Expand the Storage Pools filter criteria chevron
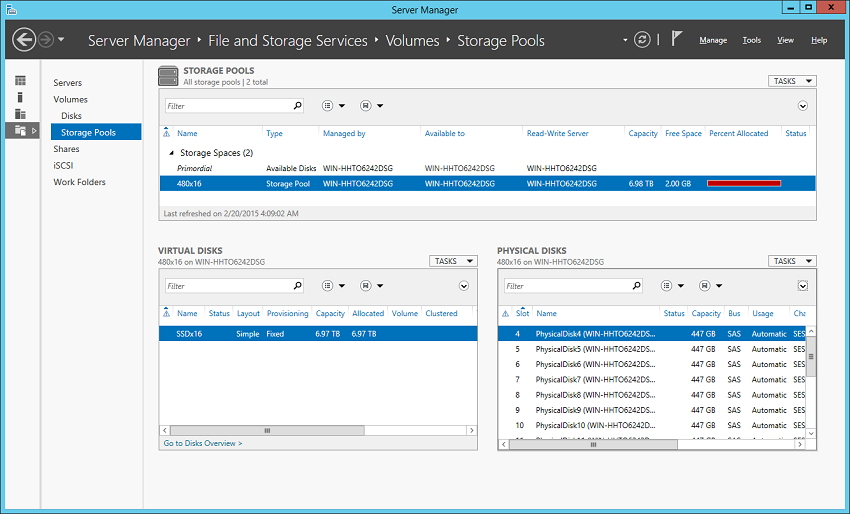Viewport: 850px width, 514px height. click(803, 106)
